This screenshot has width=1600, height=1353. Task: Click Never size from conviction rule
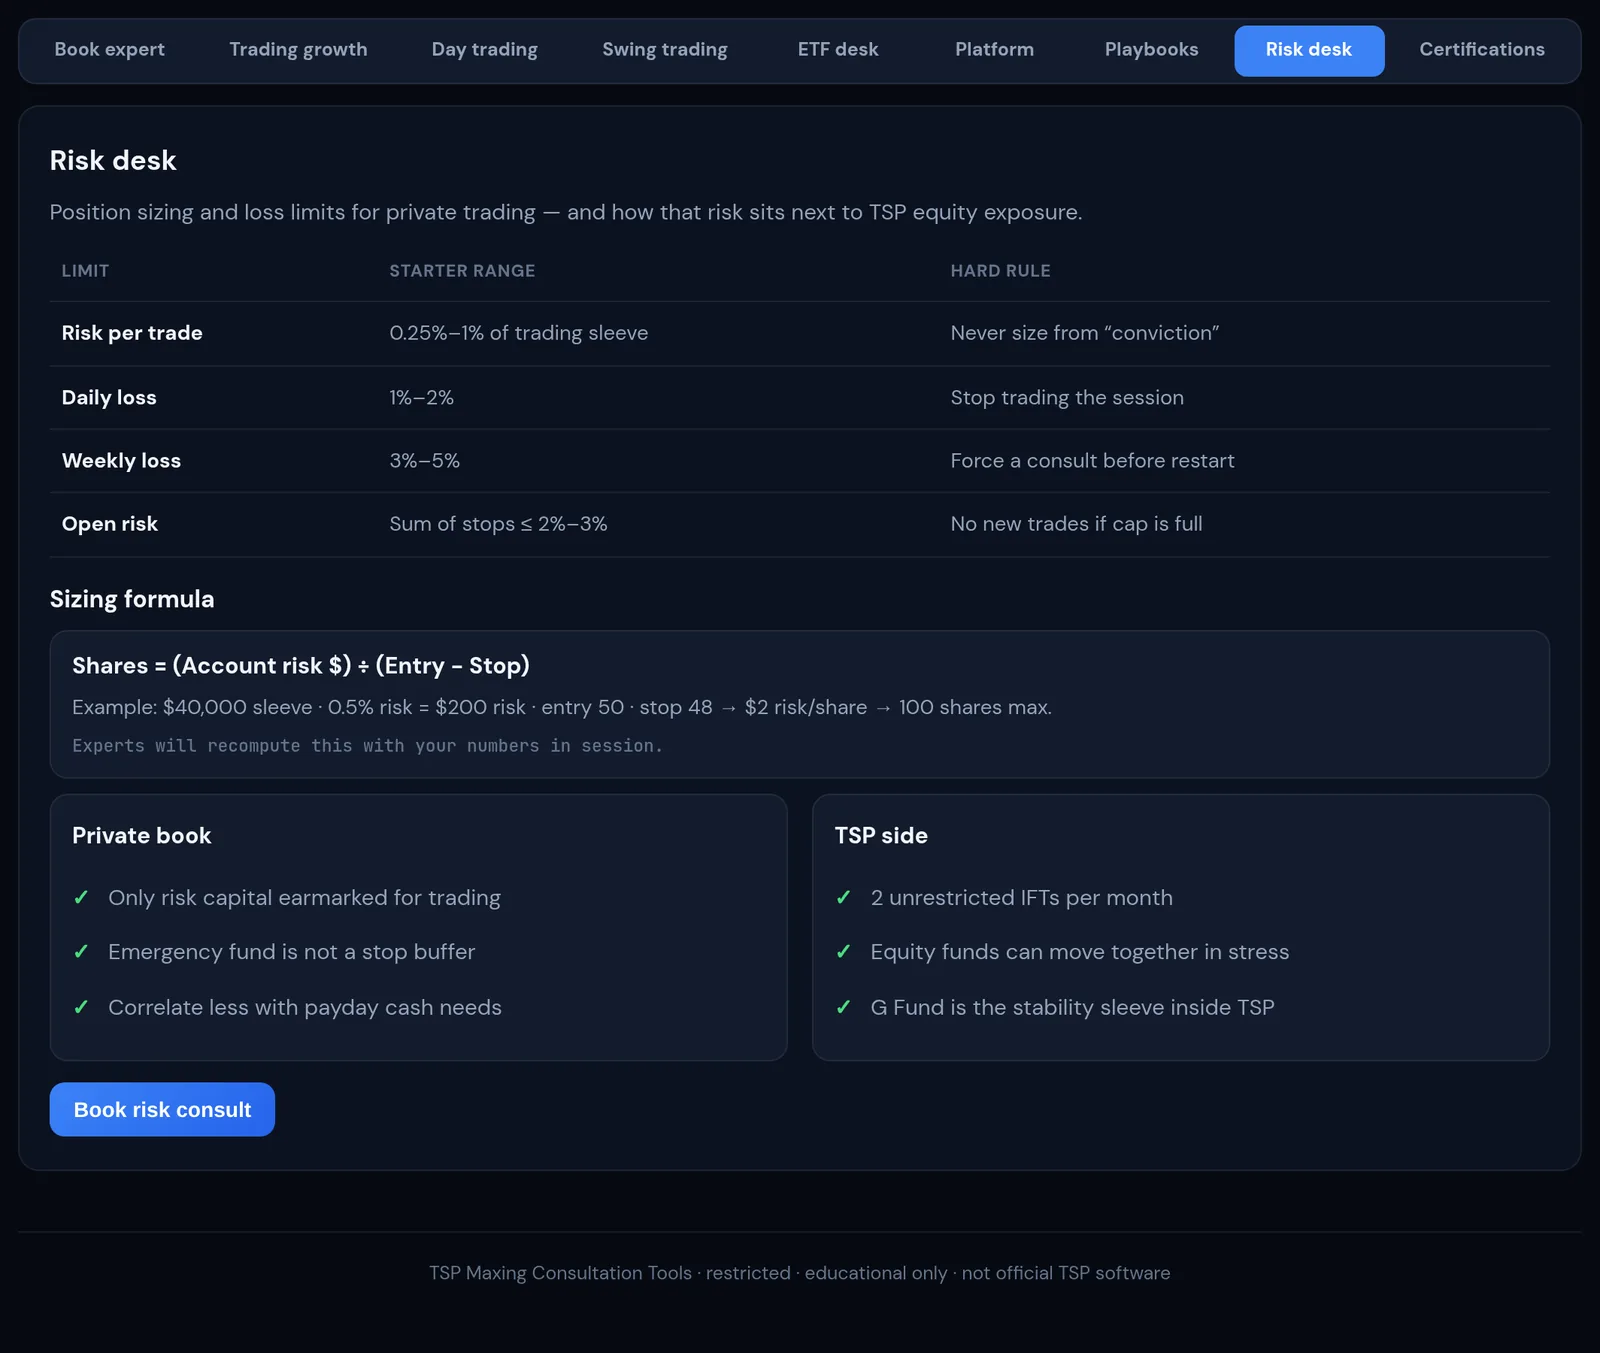click(x=1085, y=333)
